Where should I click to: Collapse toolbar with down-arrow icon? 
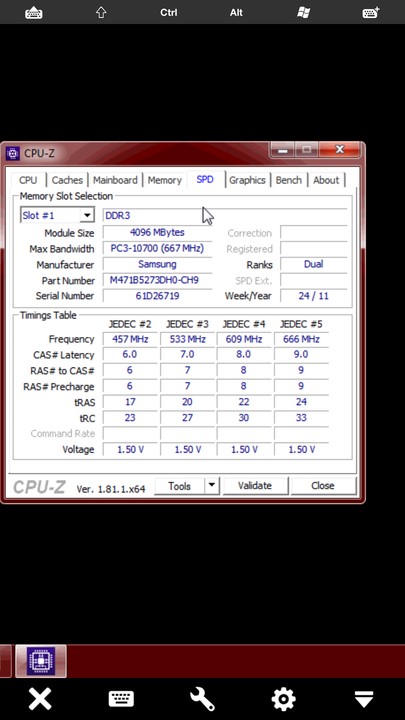pyautogui.click(x=364, y=699)
